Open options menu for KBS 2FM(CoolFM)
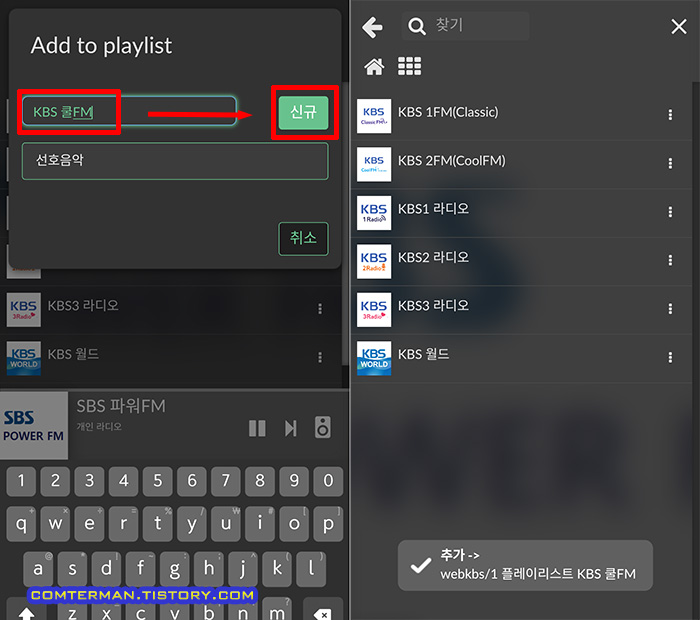 [x=670, y=163]
